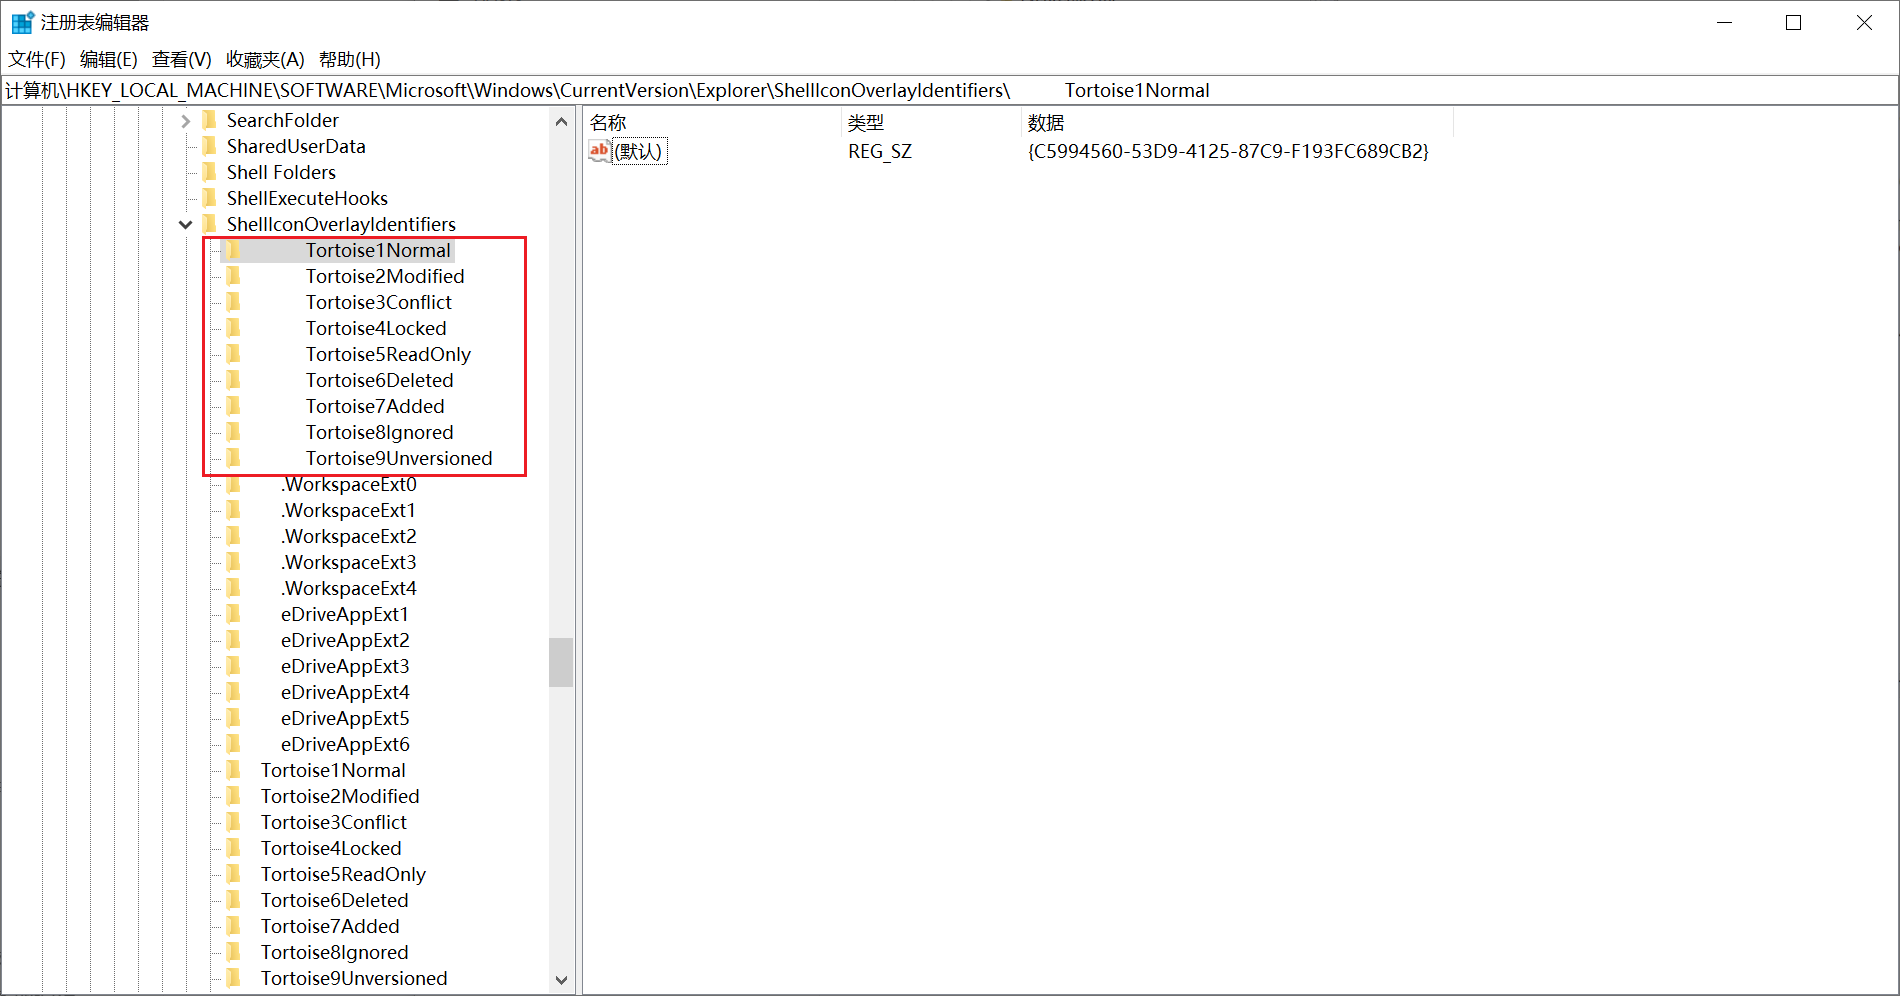This screenshot has height=996, width=1900.
Task: Click folder icon of eDriveAppExt4
Action: click(x=234, y=692)
